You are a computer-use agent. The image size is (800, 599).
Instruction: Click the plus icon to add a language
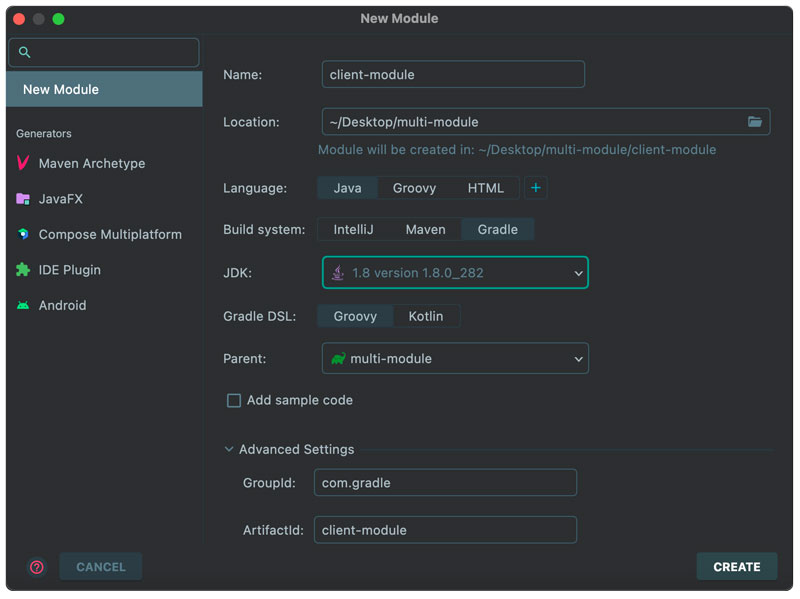pyautogui.click(x=536, y=188)
